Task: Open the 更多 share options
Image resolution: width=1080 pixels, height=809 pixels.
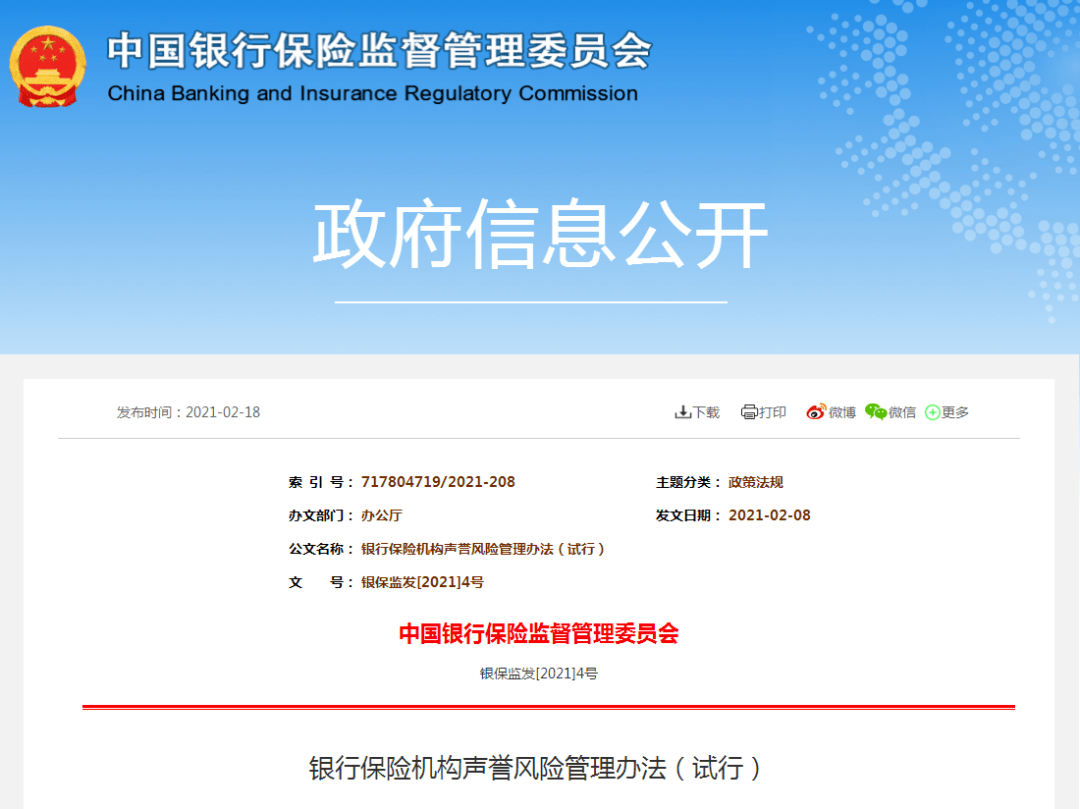Action: [955, 412]
